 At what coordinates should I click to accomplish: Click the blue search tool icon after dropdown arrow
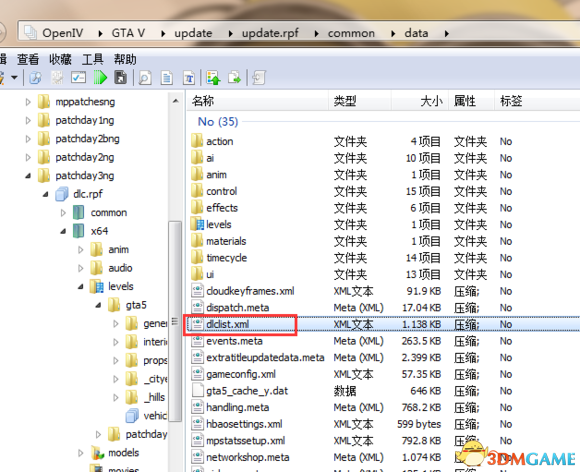point(36,78)
